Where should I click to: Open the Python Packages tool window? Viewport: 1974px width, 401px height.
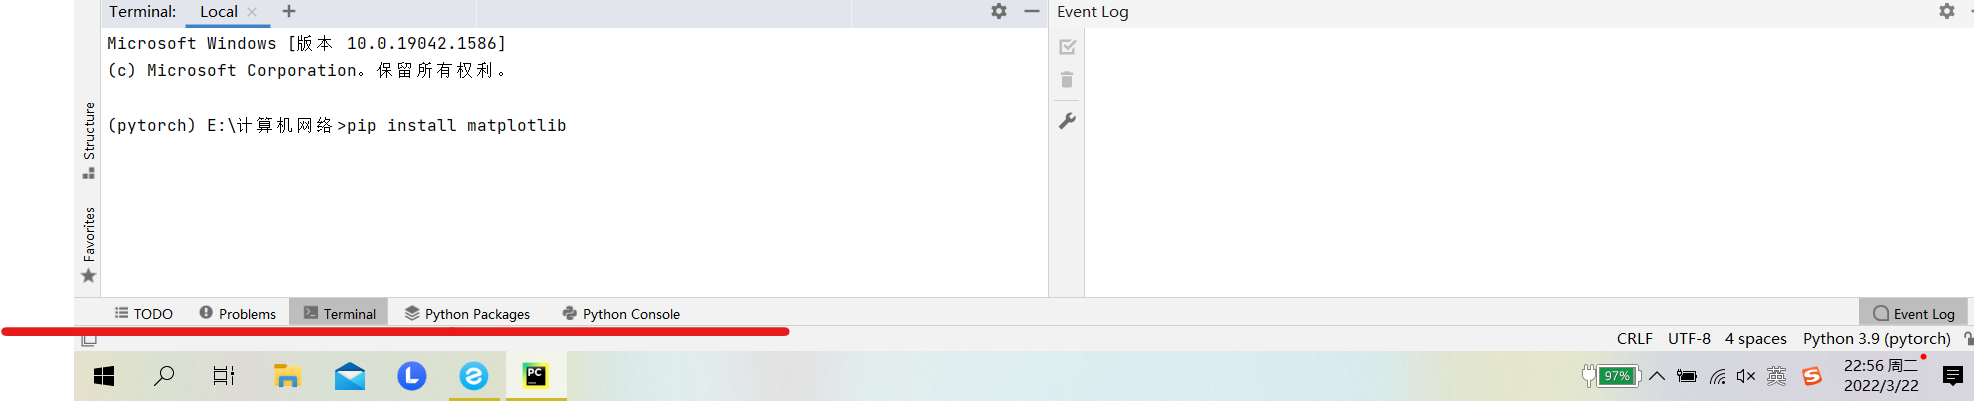(x=467, y=313)
